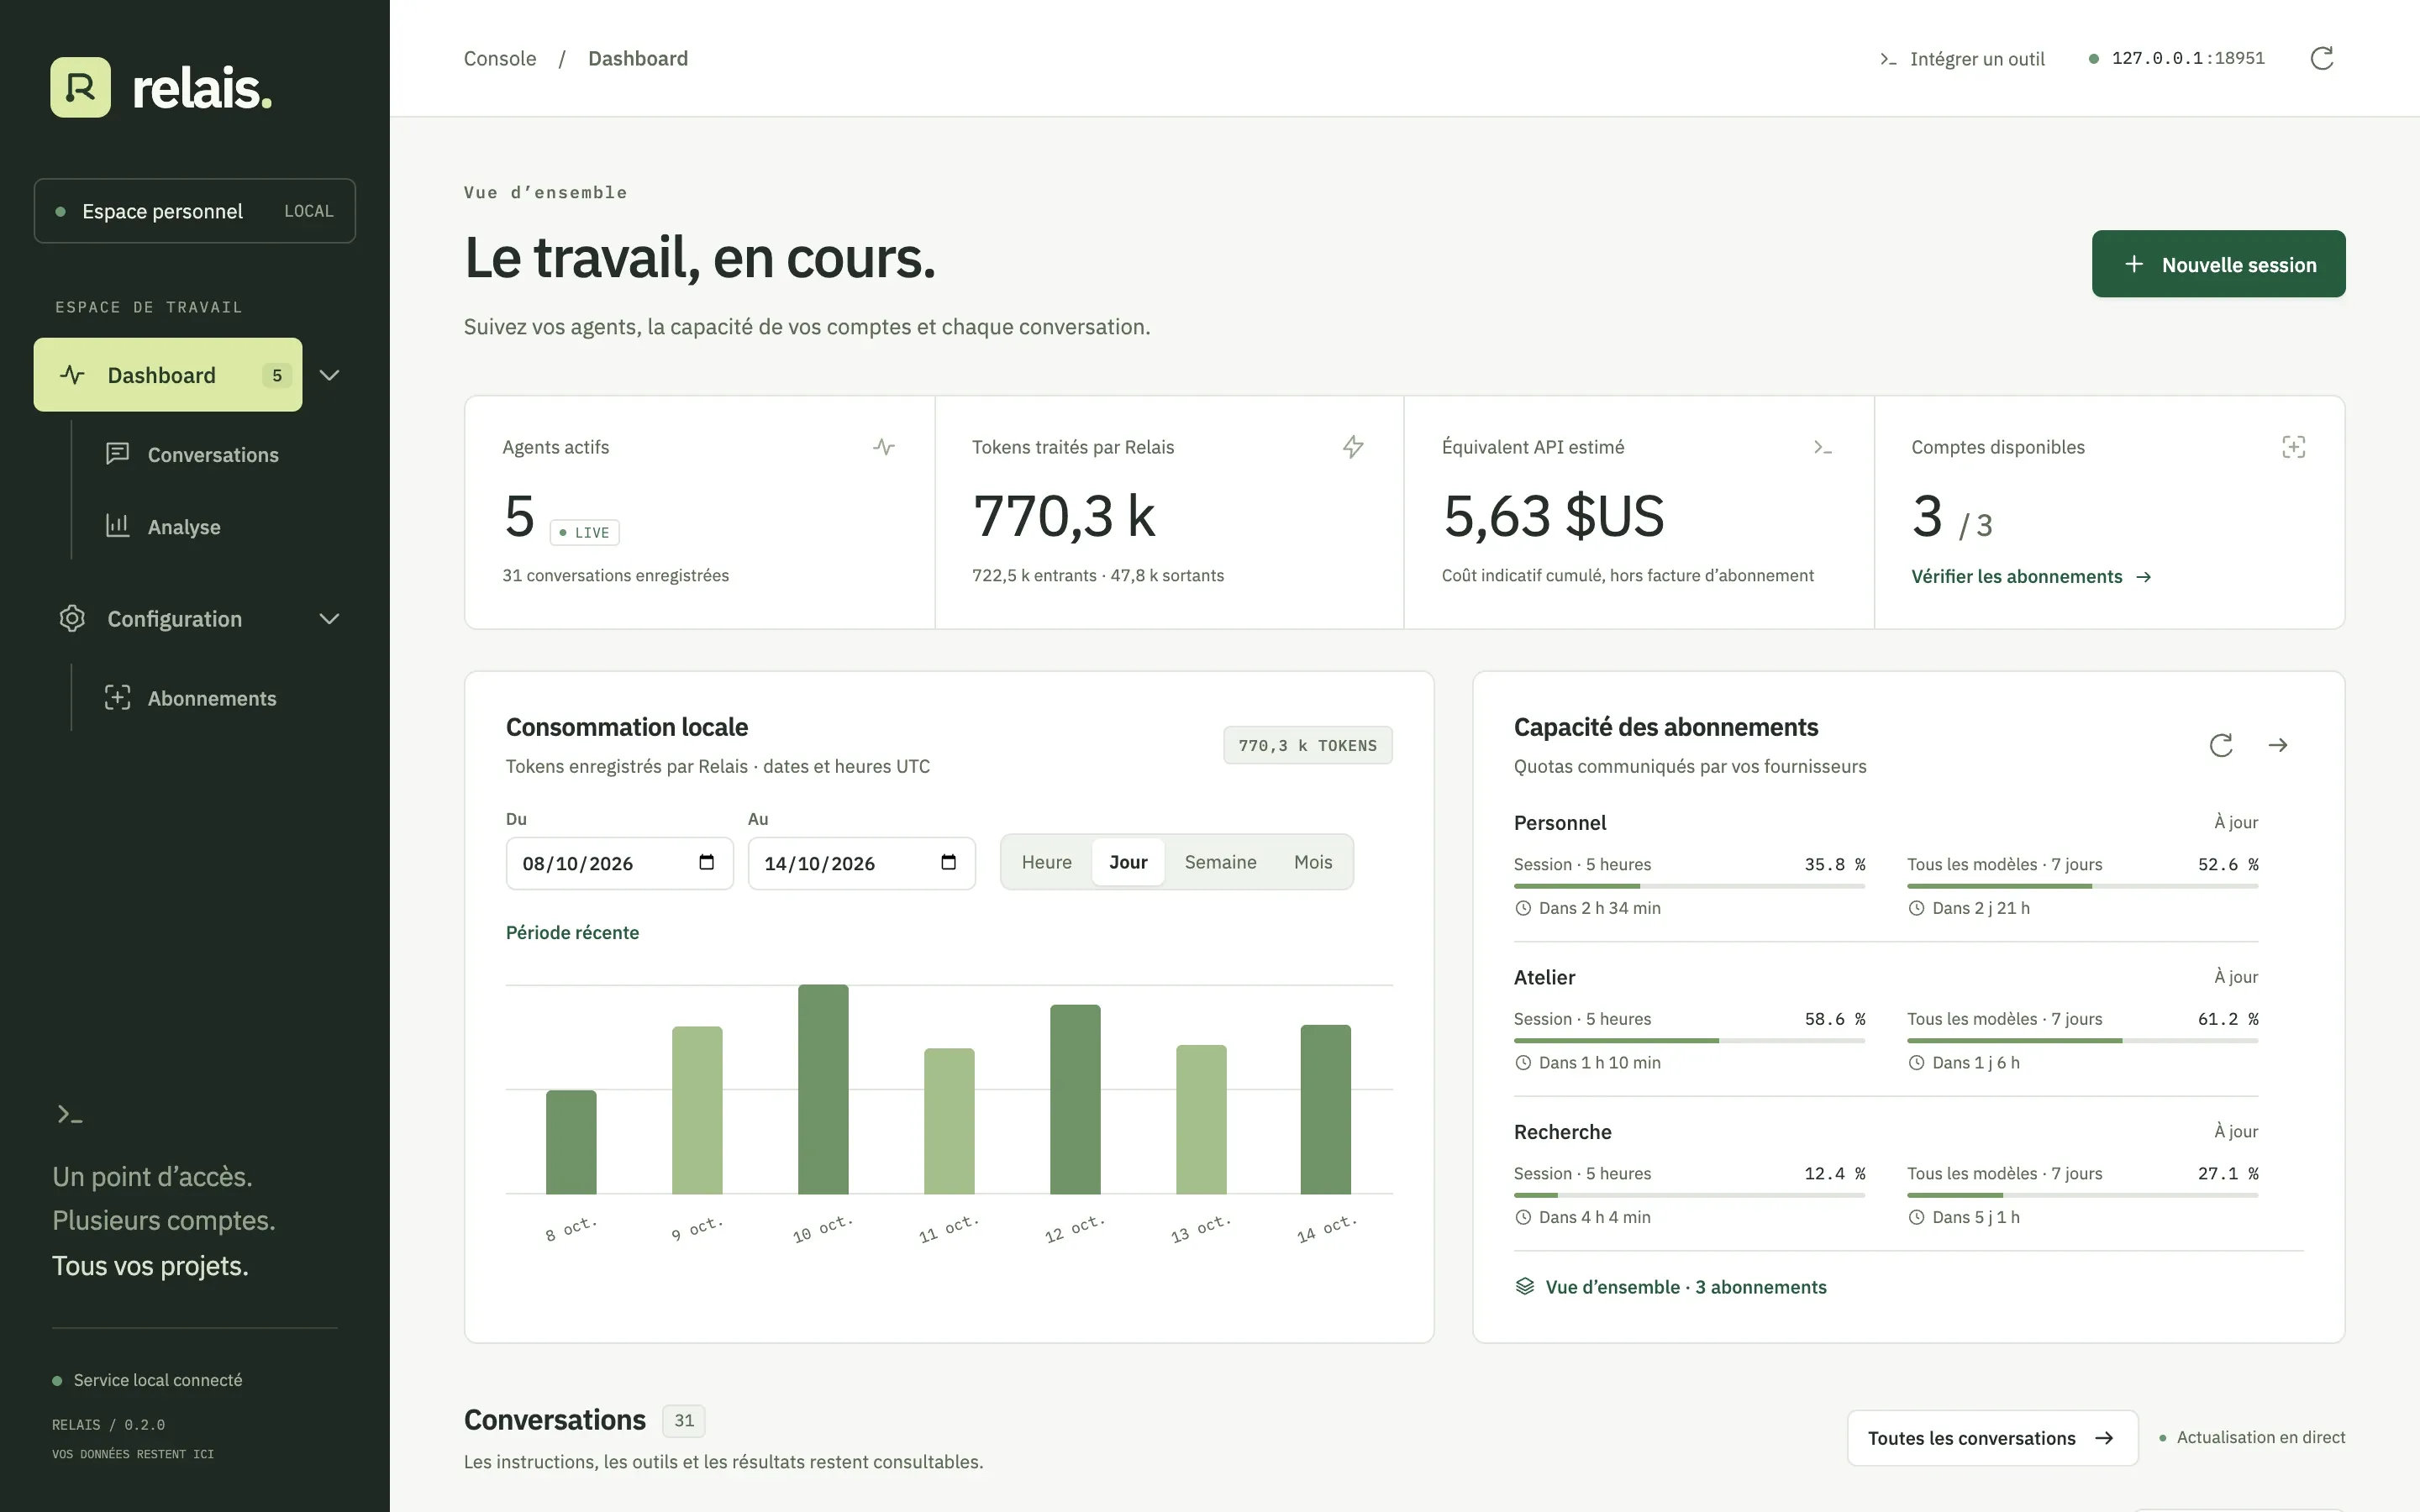Image resolution: width=2420 pixels, height=1512 pixels.
Task: Click the clock icon next to Dans 2 h 34 min
Action: [1523, 908]
